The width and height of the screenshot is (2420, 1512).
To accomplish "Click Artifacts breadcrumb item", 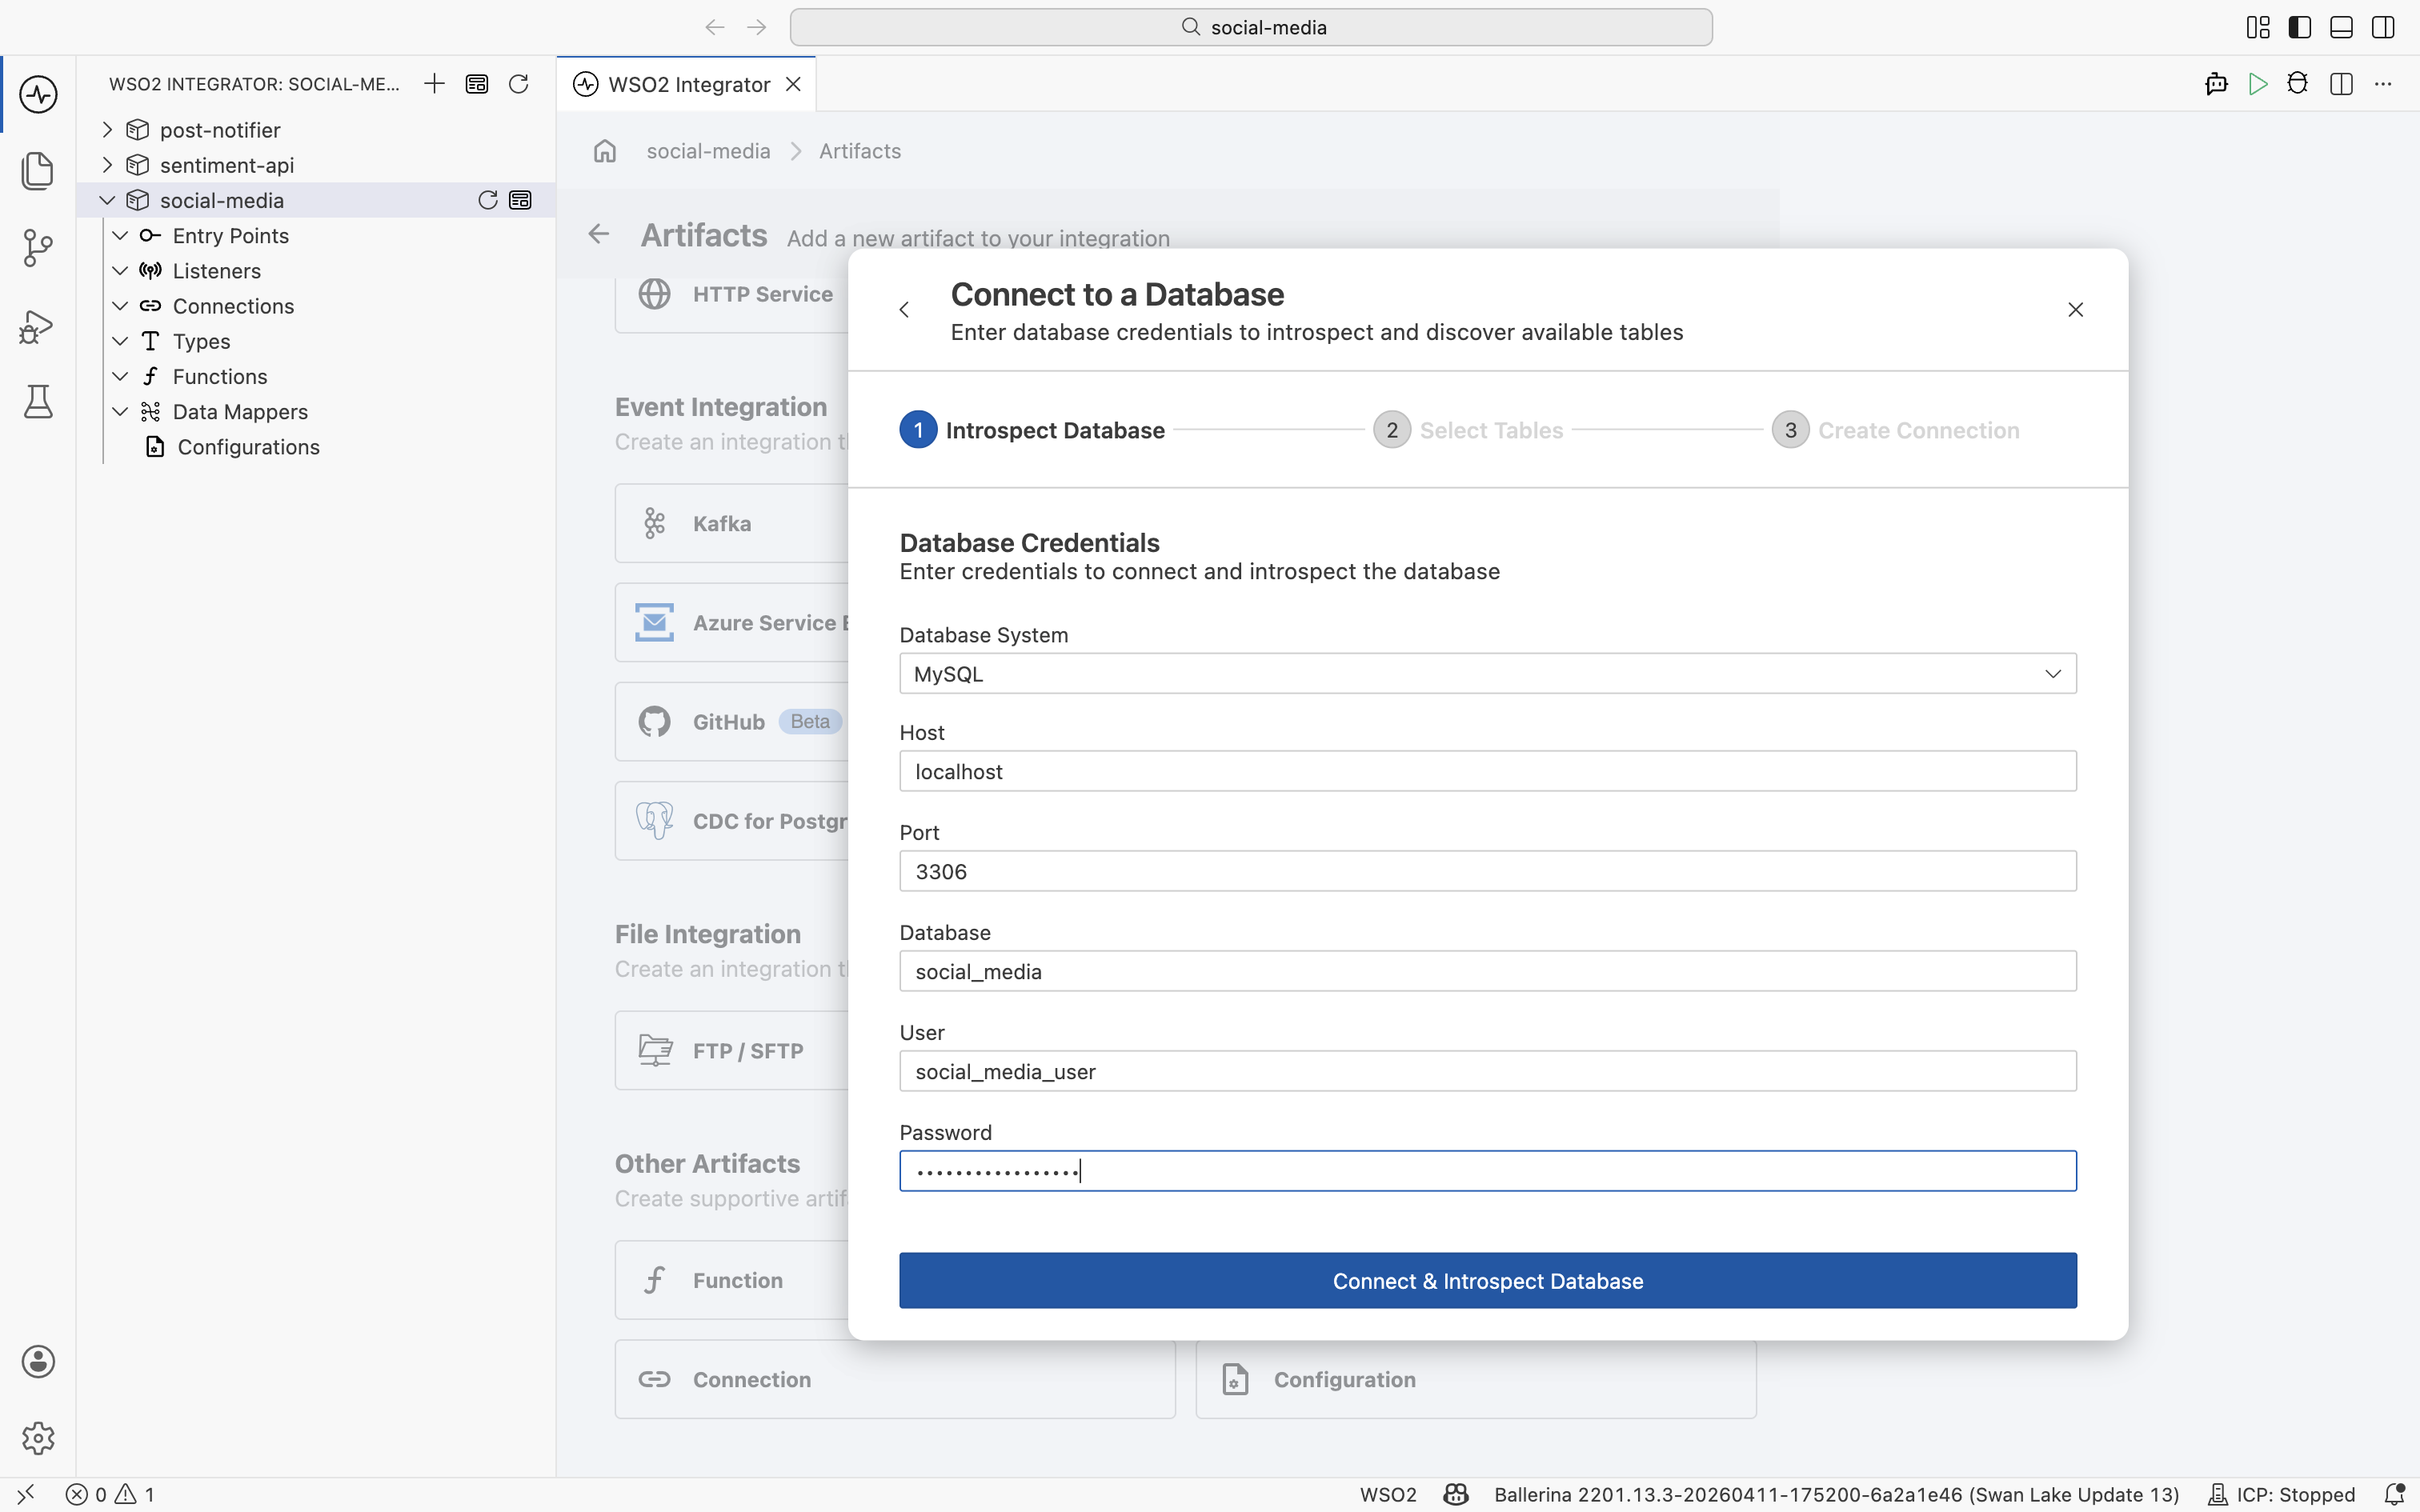I will pyautogui.click(x=860, y=151).
